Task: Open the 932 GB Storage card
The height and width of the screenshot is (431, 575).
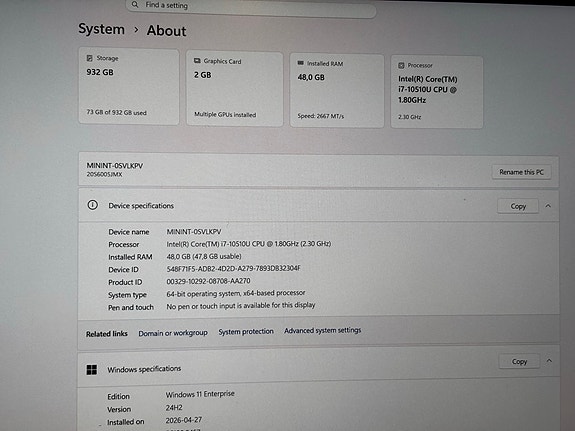Action: click(x=129, y=87)
